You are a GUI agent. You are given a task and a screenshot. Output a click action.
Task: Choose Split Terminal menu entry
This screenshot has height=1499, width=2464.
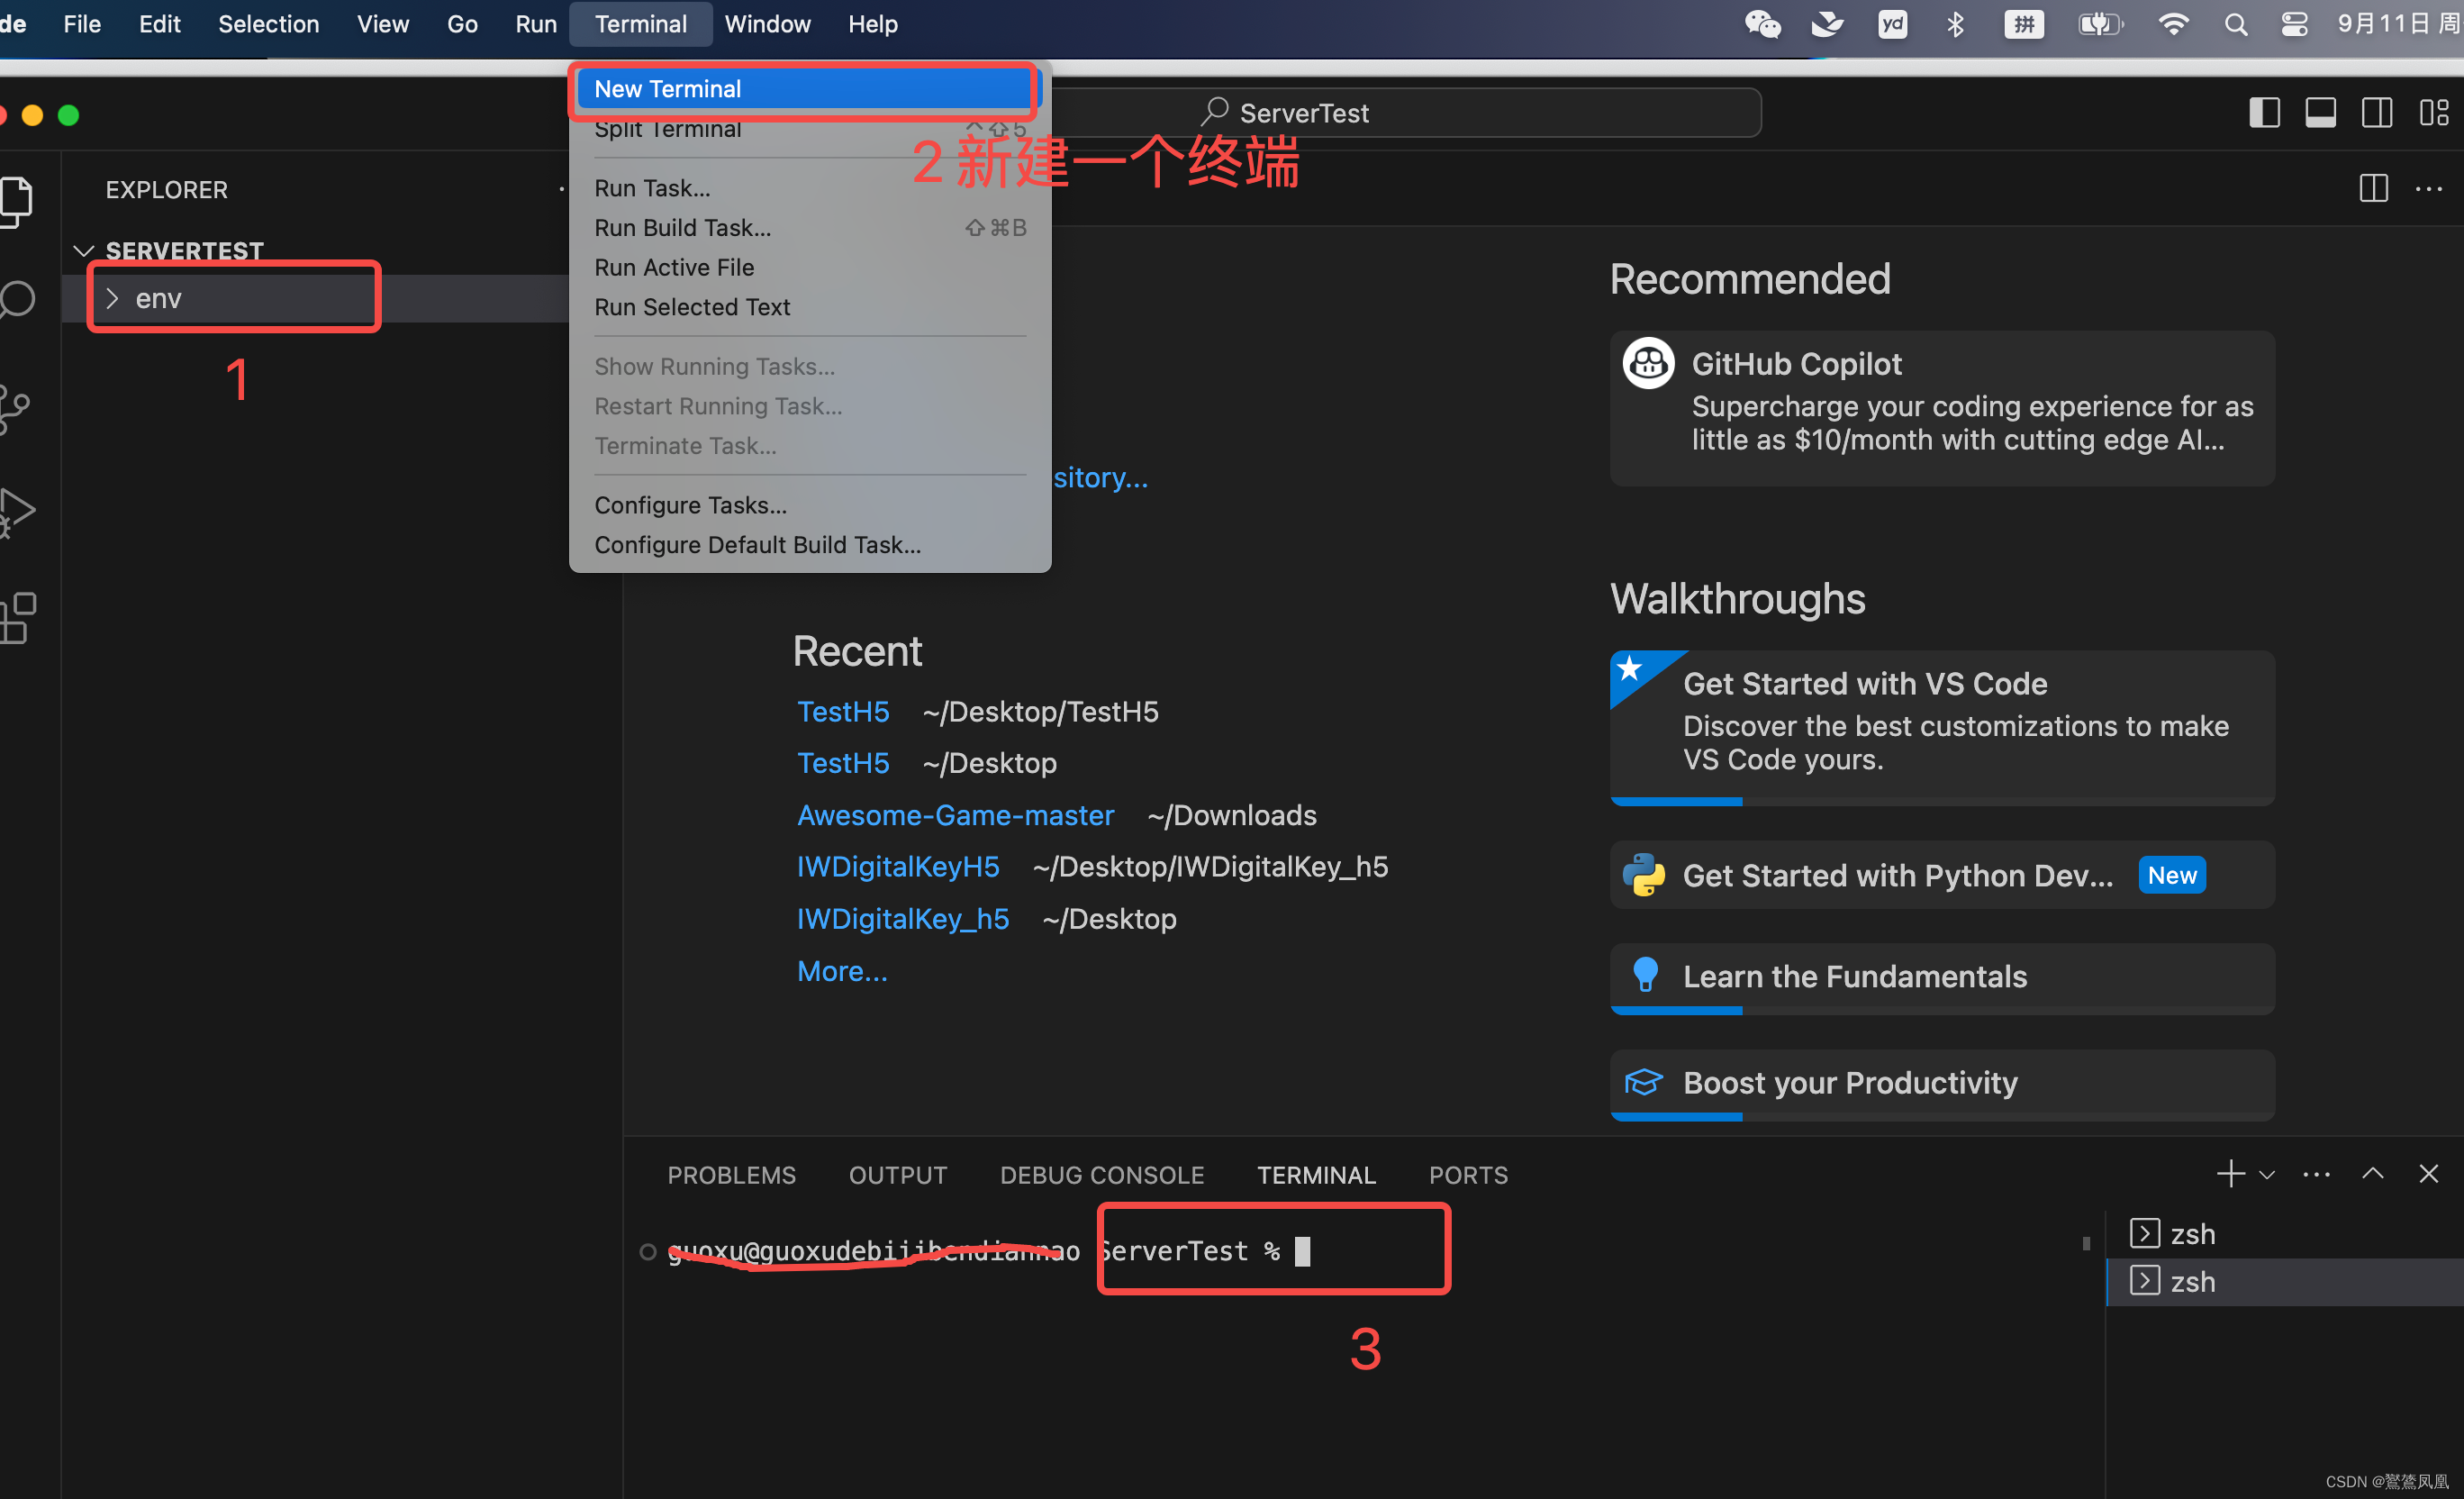pyautogui.click(x=810, y=128)
